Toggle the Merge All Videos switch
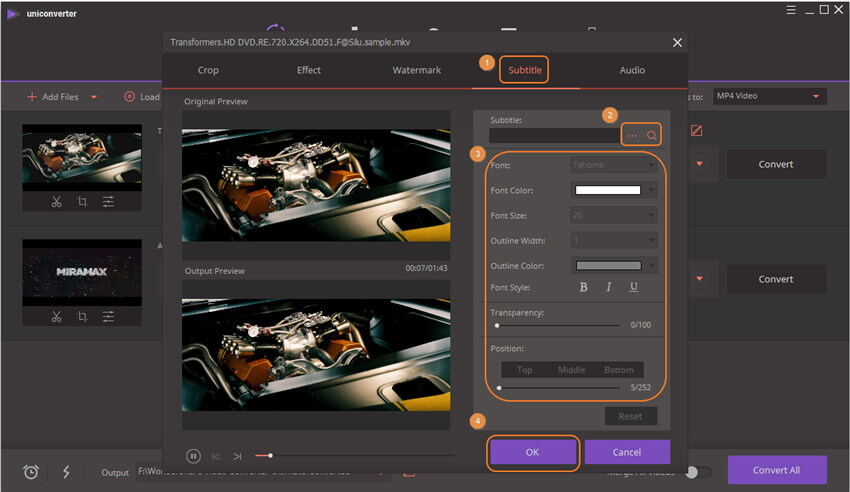This screenshot has width=850, height=492. 698,472
